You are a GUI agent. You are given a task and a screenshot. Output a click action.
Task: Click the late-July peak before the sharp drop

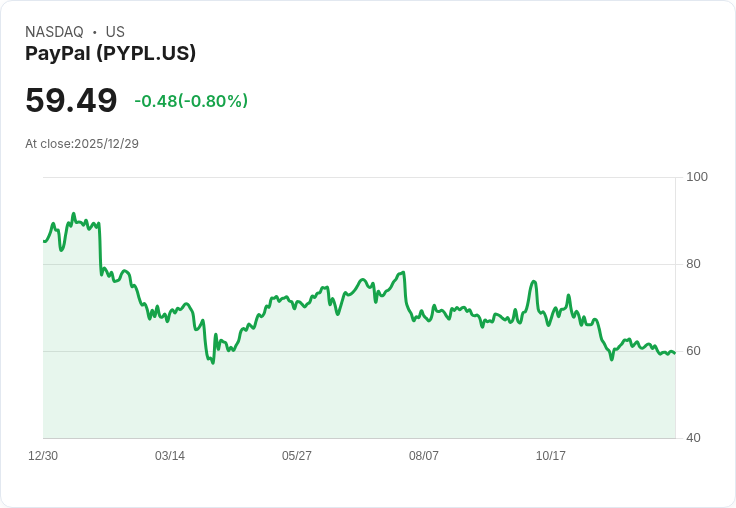tap(403, 272)
